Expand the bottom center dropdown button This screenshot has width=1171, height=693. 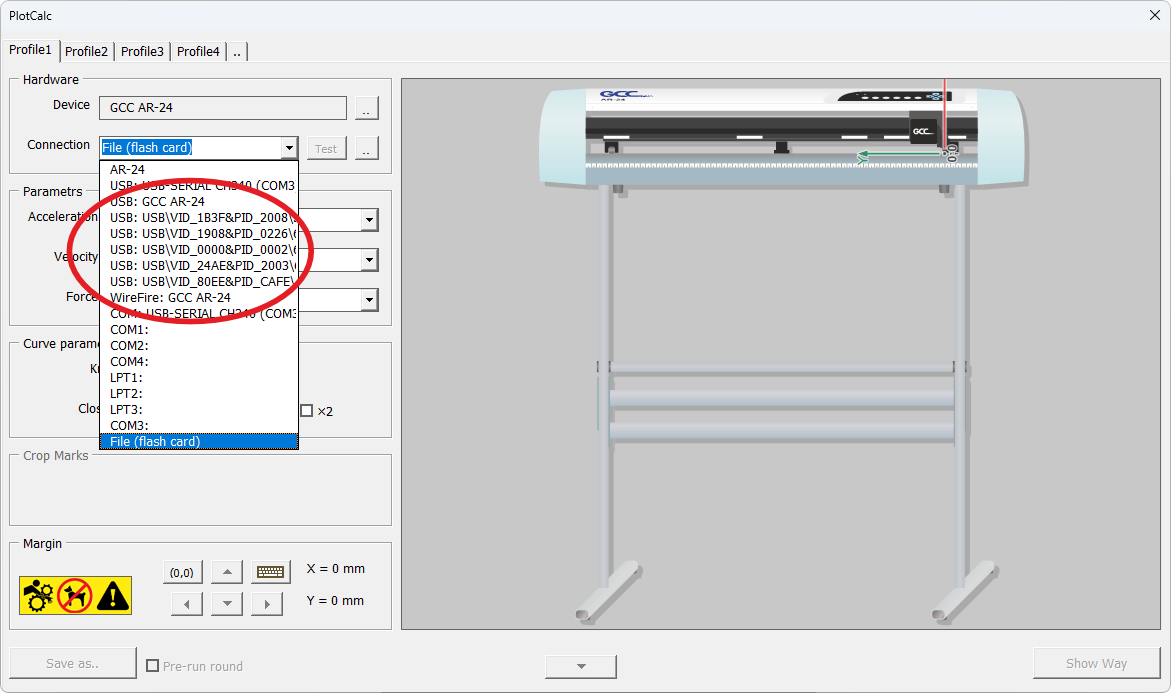tap(581, 666)
